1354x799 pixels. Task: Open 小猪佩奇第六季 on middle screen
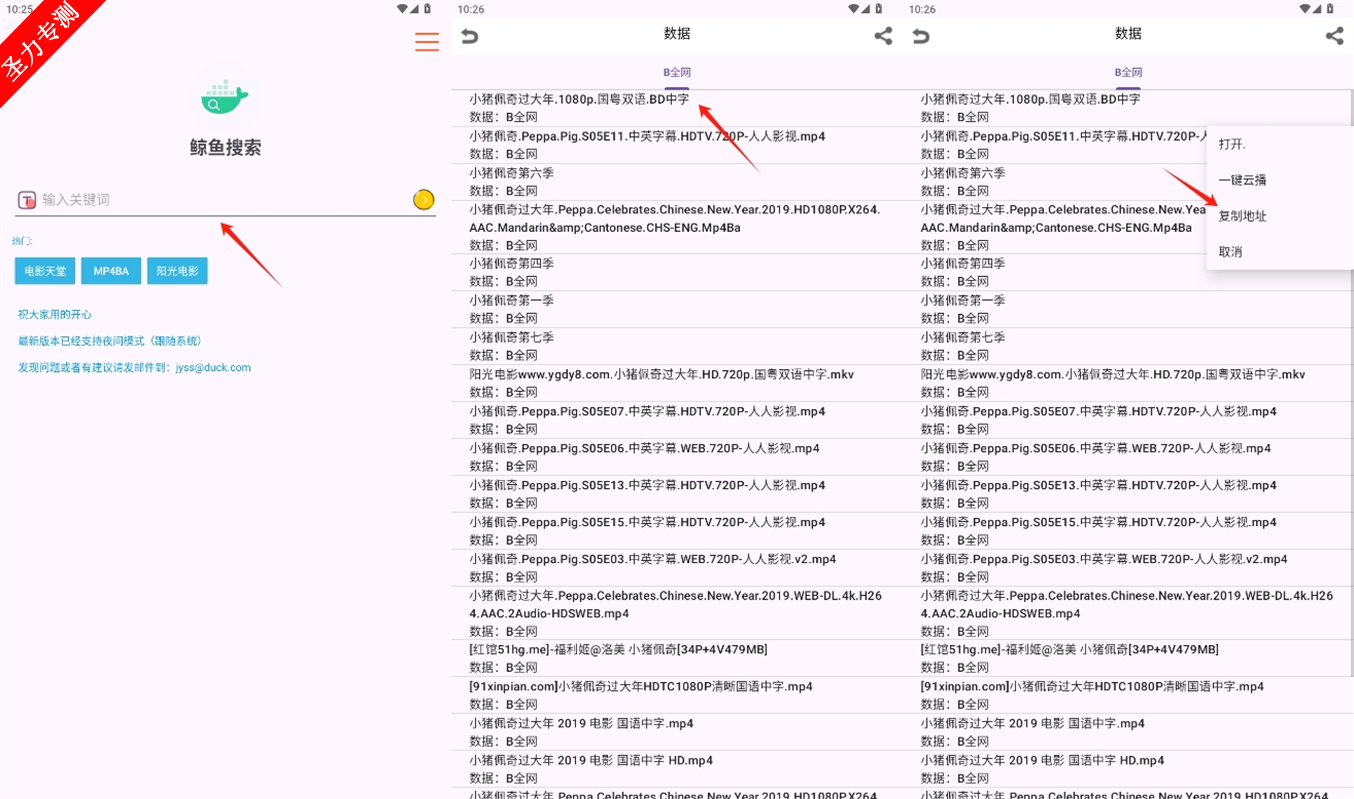coord(677,182)
